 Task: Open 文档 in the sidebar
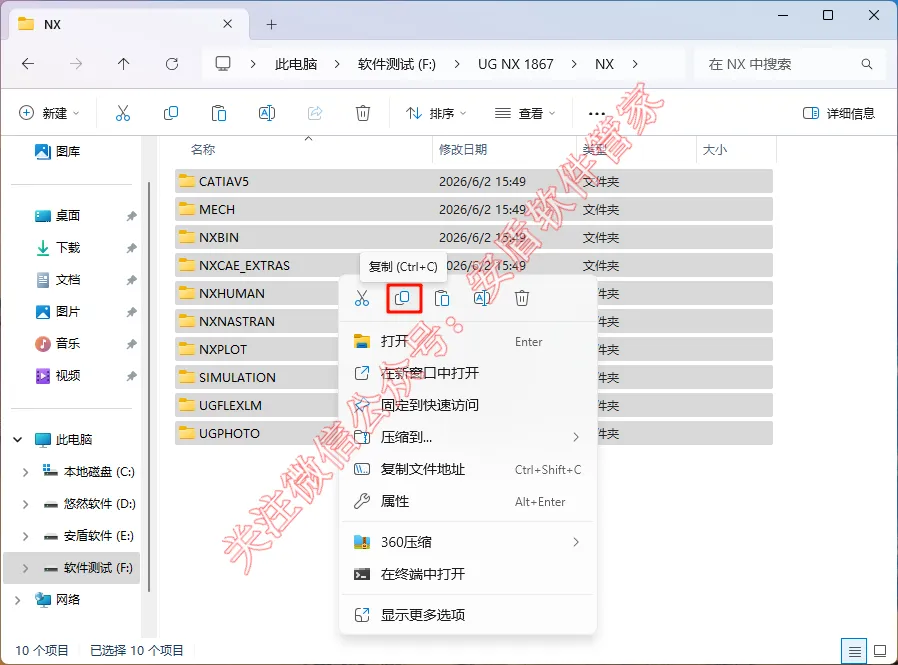(68, 280)
